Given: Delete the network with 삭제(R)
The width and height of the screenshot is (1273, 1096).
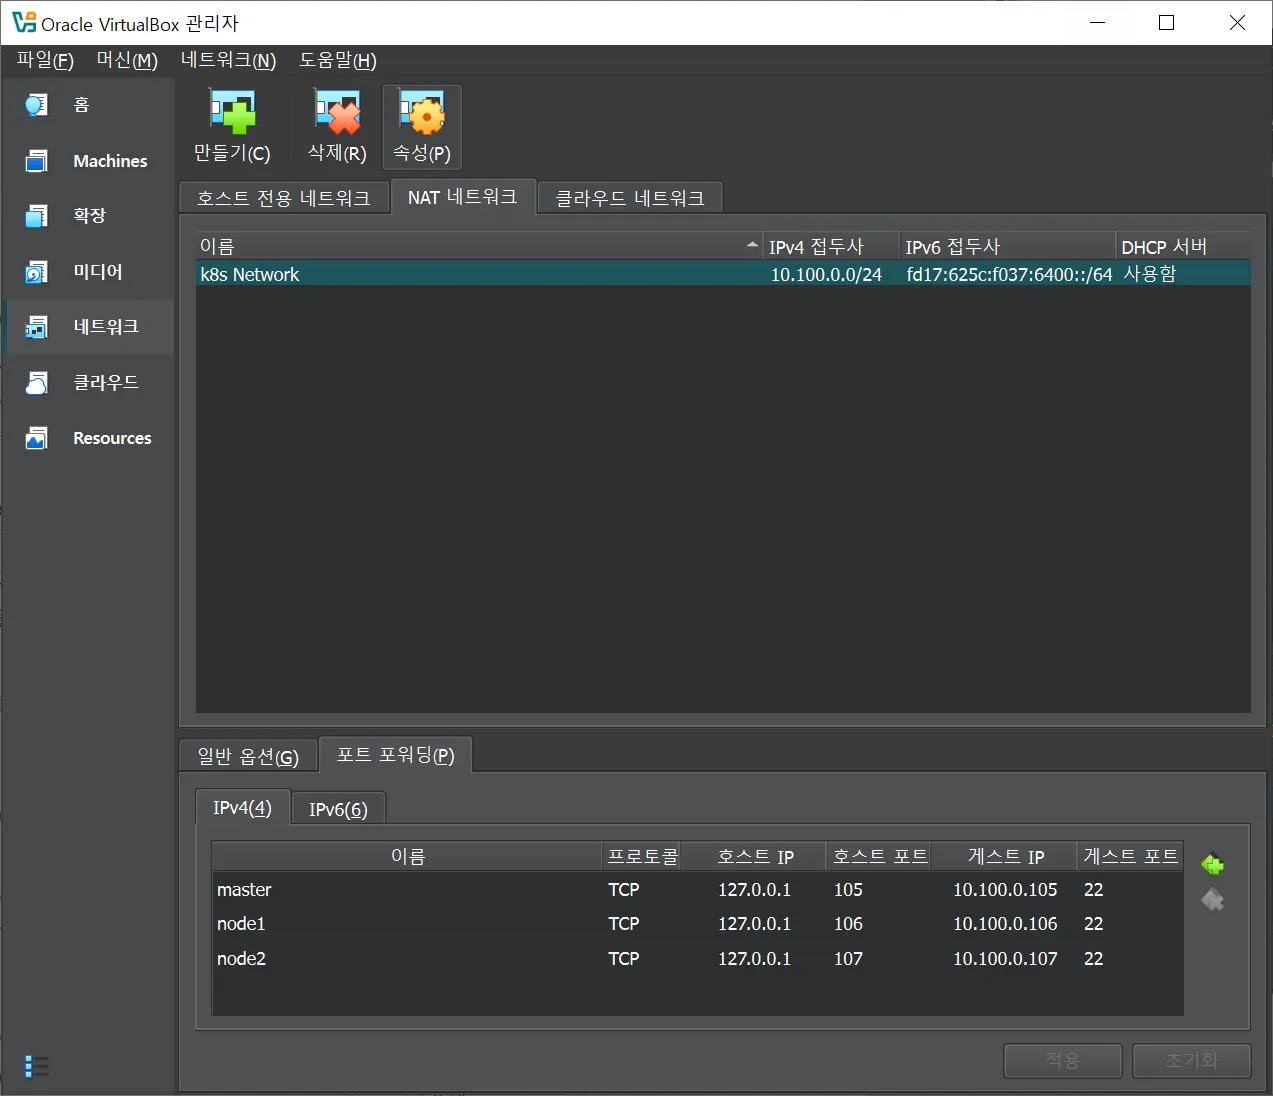Looking at the screenshot, I should coord(337,127).
